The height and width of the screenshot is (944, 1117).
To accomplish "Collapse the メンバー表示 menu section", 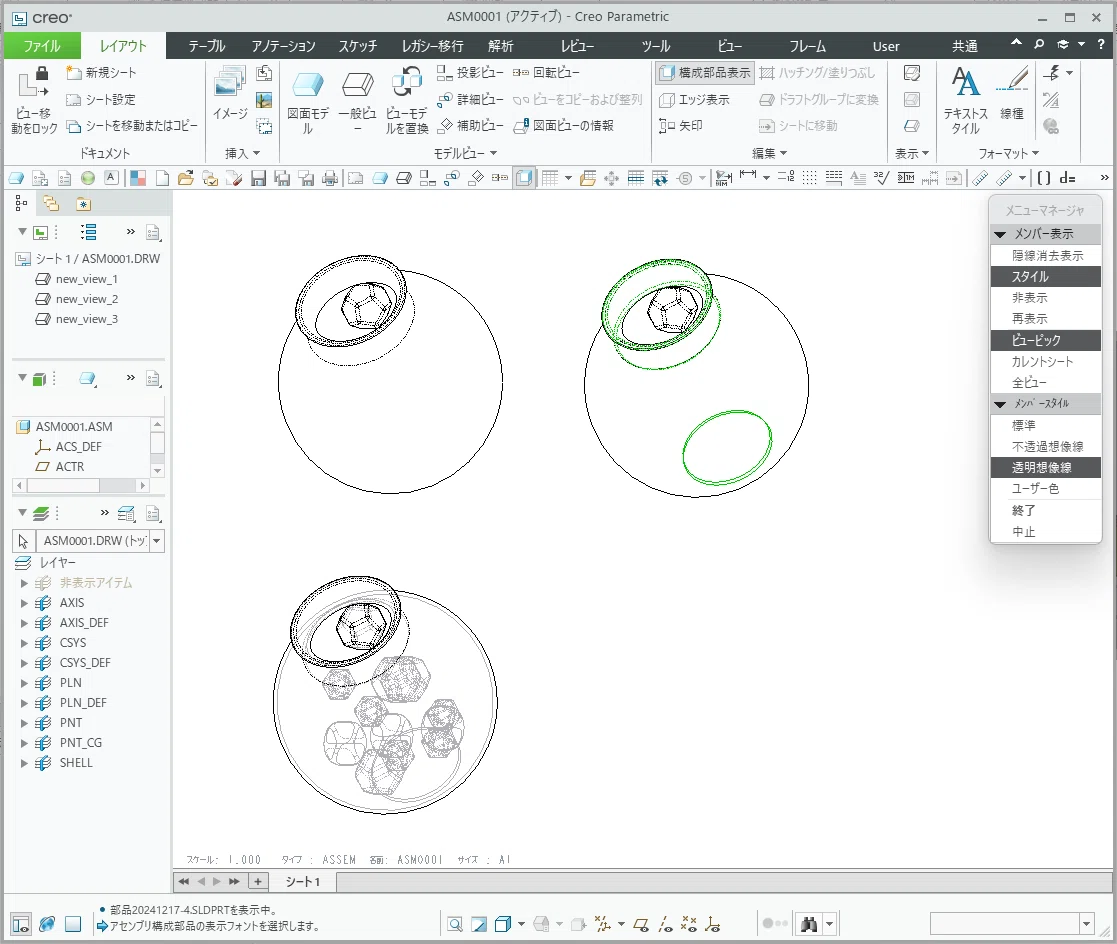I will point(1000,234).
